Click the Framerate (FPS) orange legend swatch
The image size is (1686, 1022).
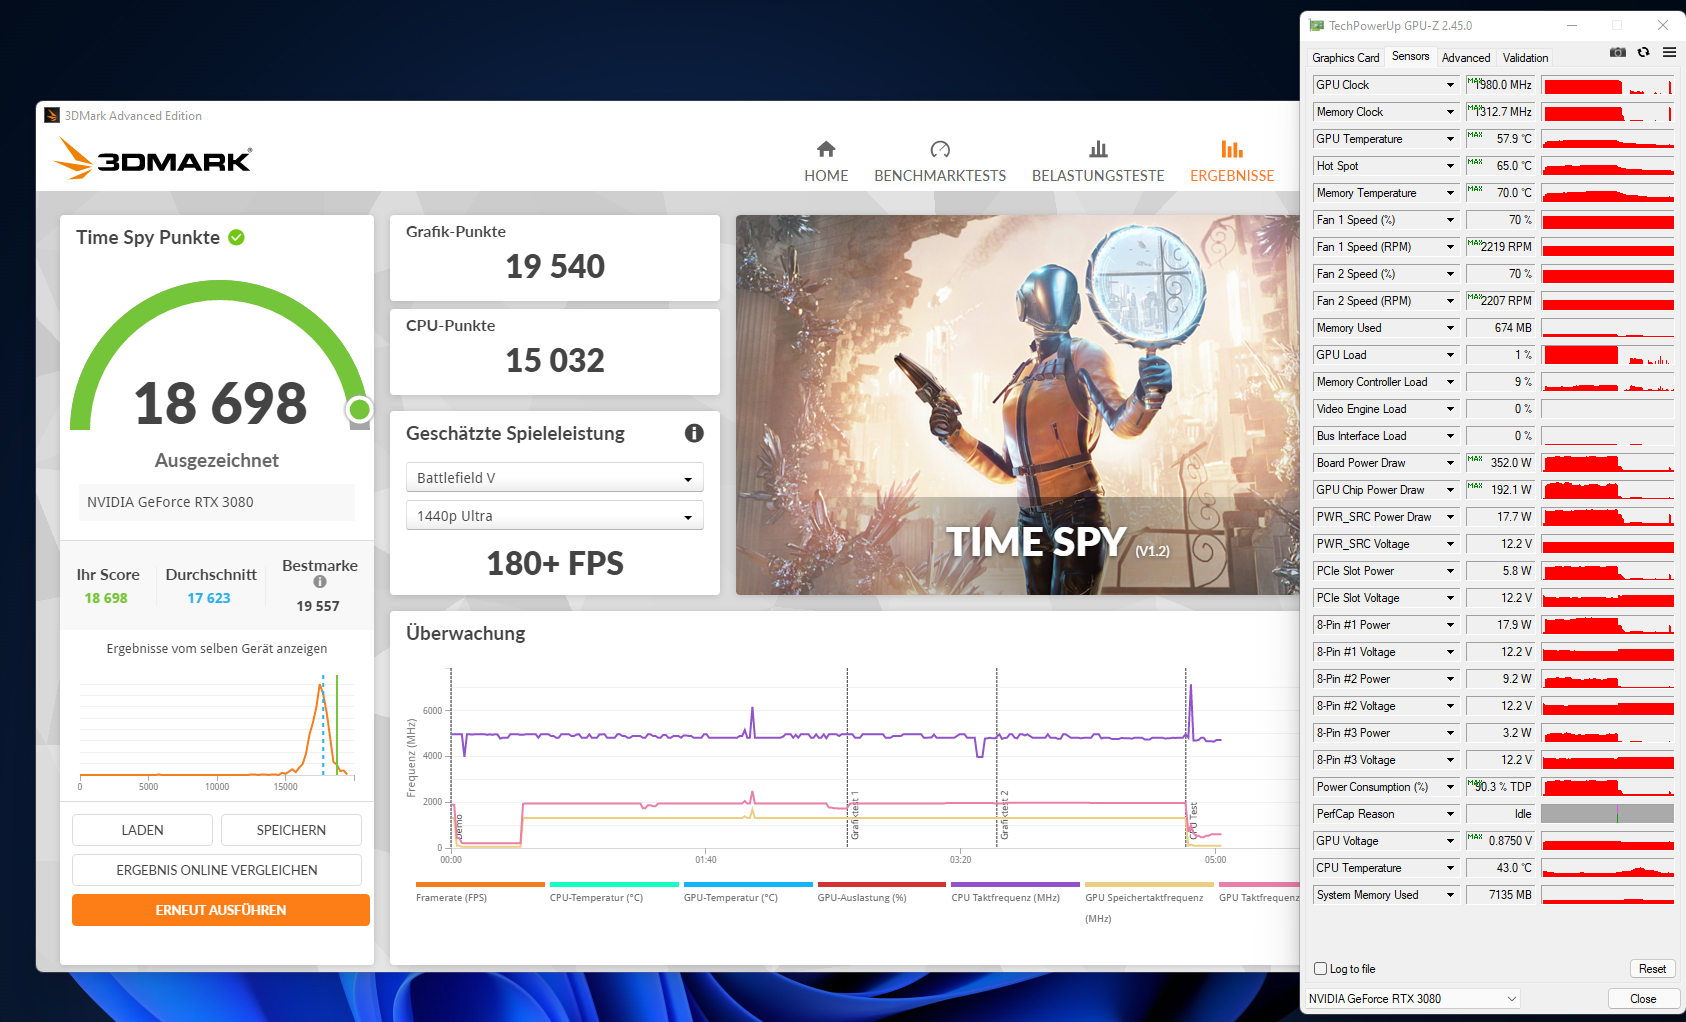(480, 884)
